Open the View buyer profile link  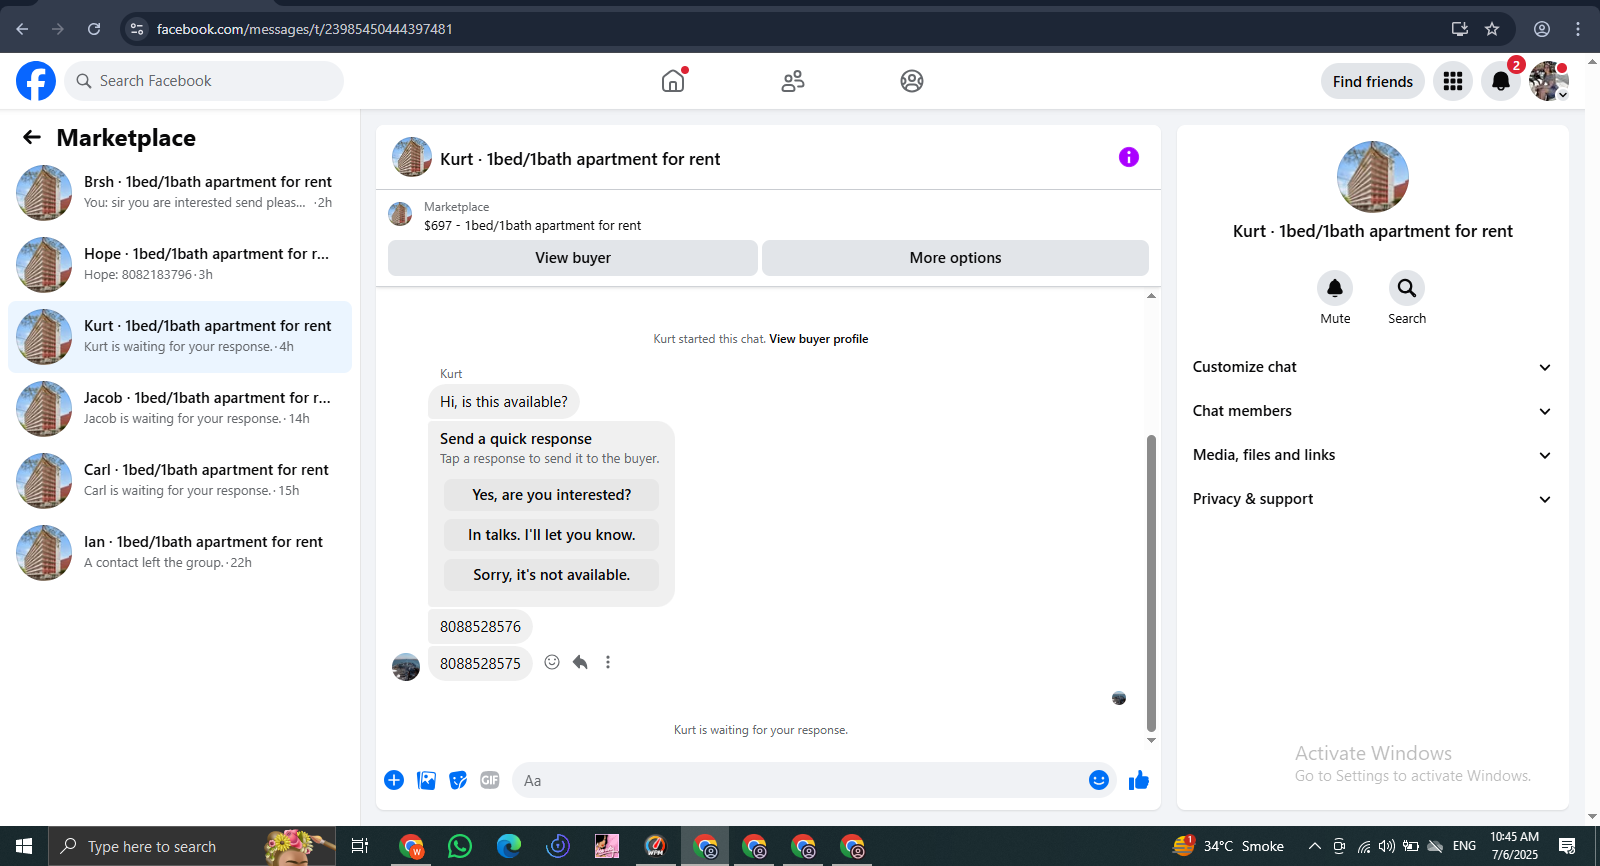coord(818,339)
